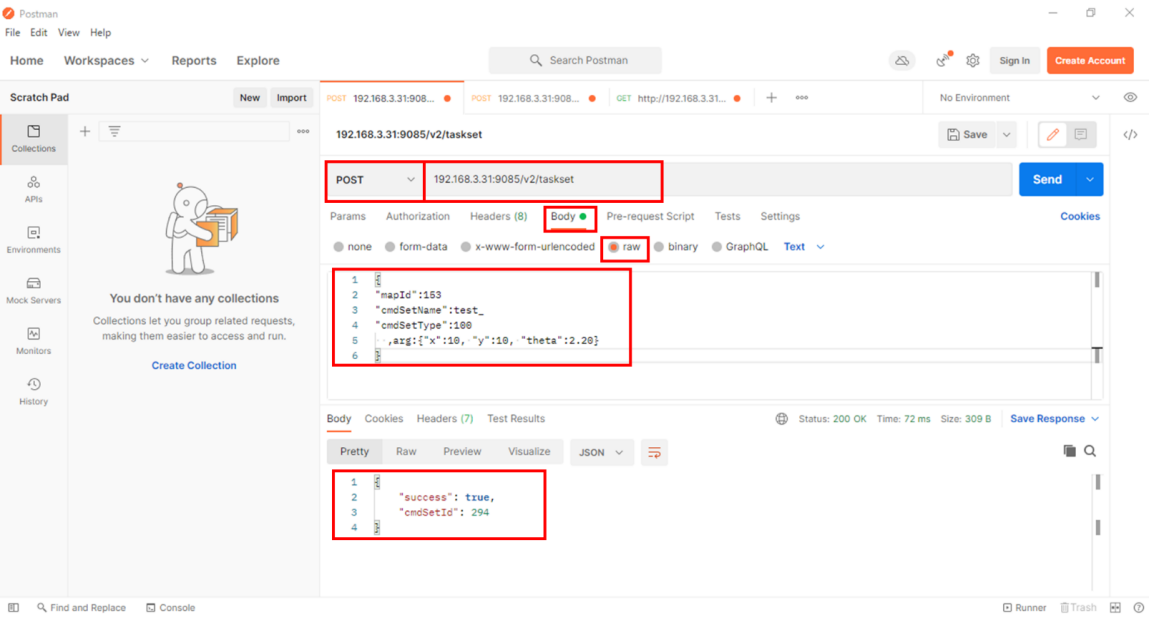Select the form-data body type radio button
Image resolution: width=1156 pixels, height=628 pixels.
(390, 247)
